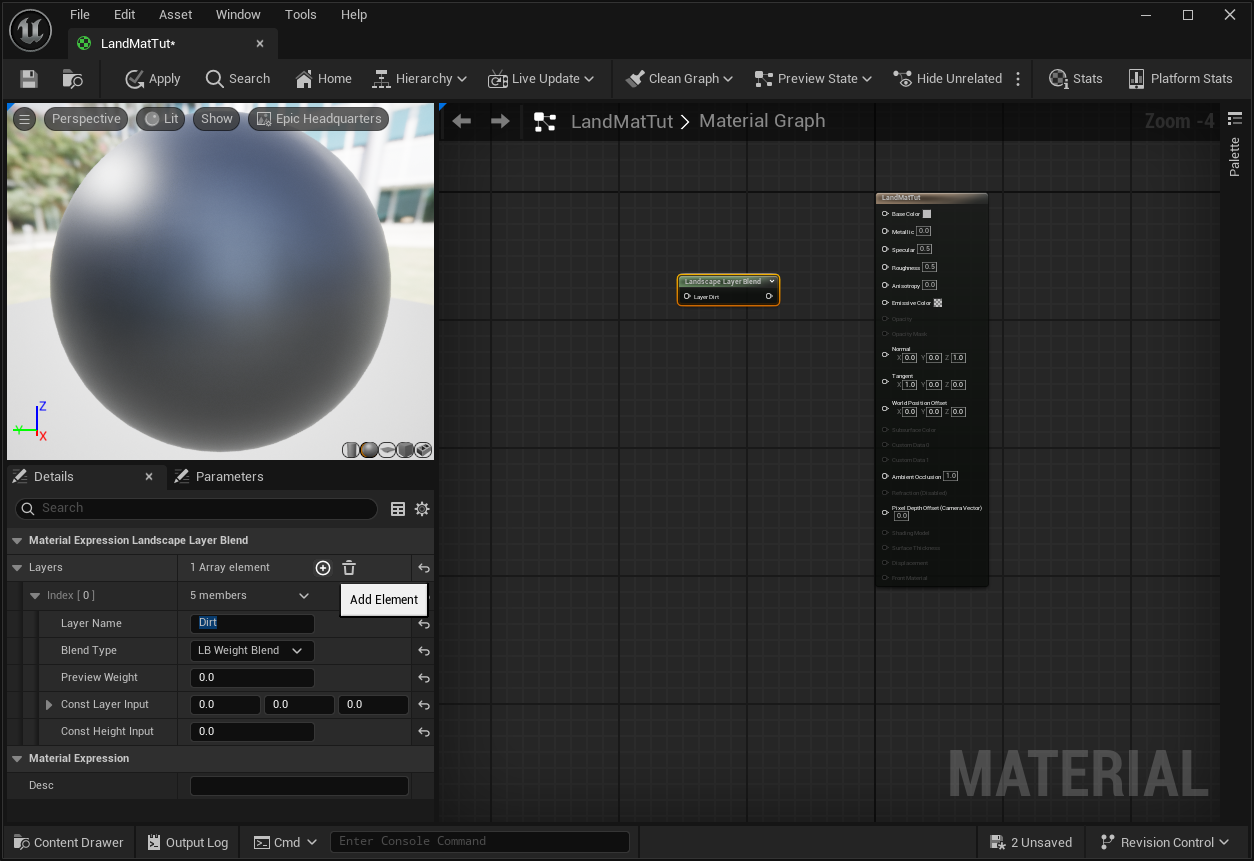Open the toolbar three-dots overflow menu
This screenshot has height=861, width=1254.
1018,79
